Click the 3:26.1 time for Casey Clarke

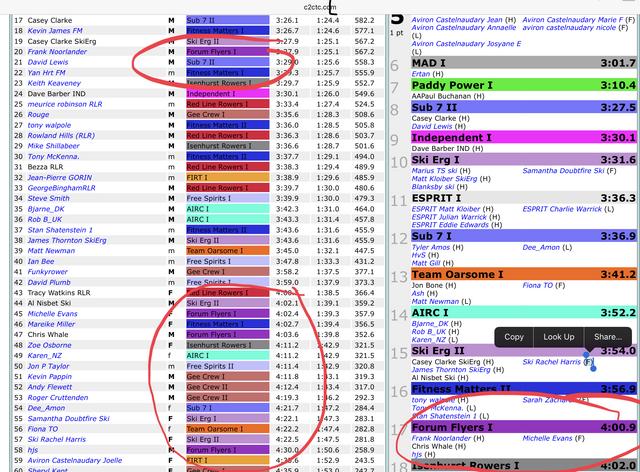click(x=287, y=20)
